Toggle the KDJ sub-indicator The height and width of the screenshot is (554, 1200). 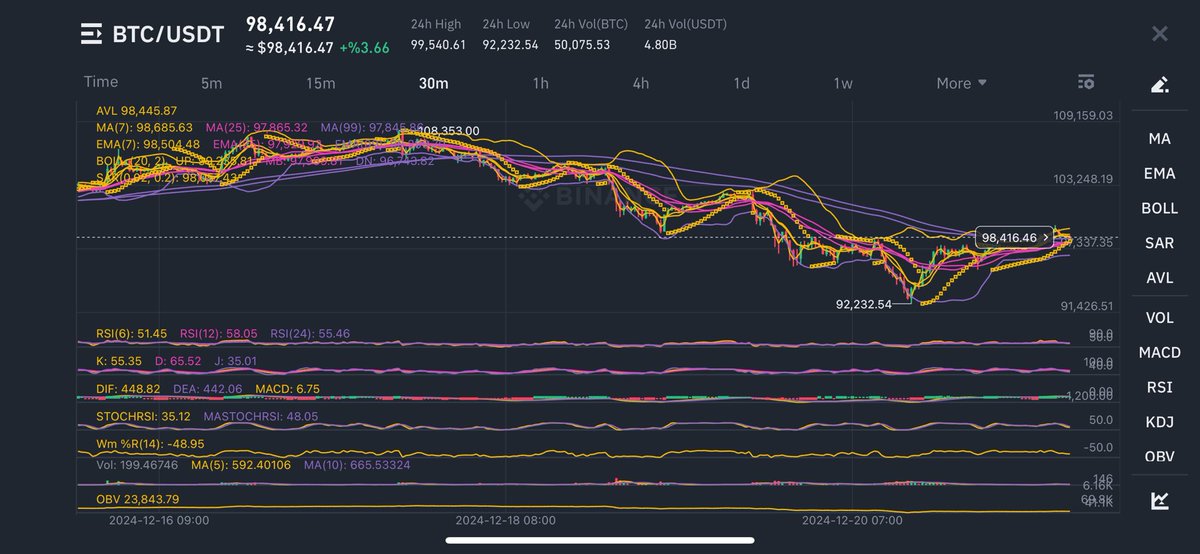coord(1159,422)
